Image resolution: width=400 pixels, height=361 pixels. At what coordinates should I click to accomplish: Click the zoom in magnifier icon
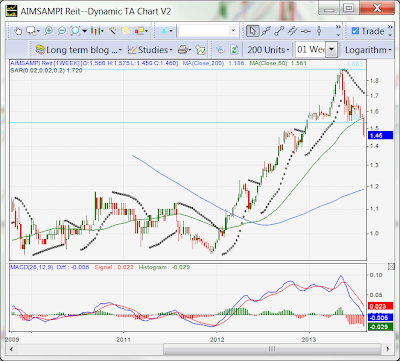[49, 31]
